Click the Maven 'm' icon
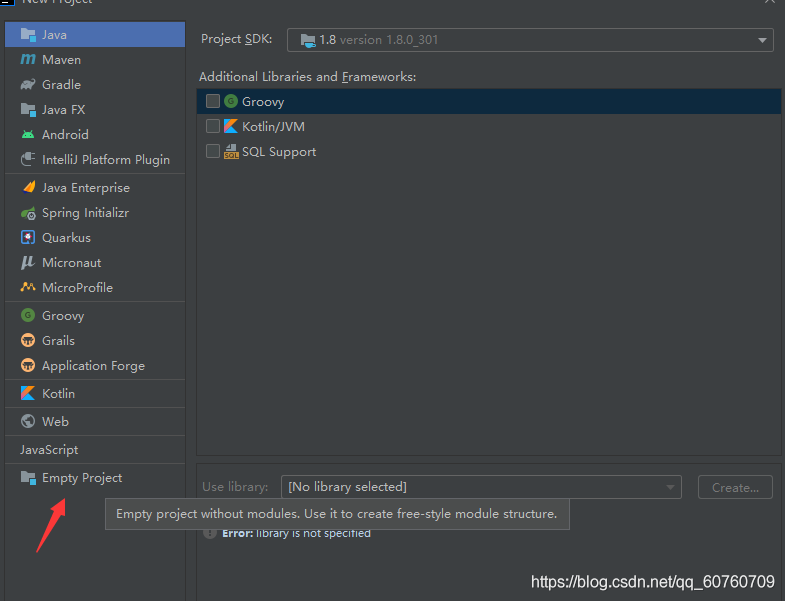 [x=28, y=60]
